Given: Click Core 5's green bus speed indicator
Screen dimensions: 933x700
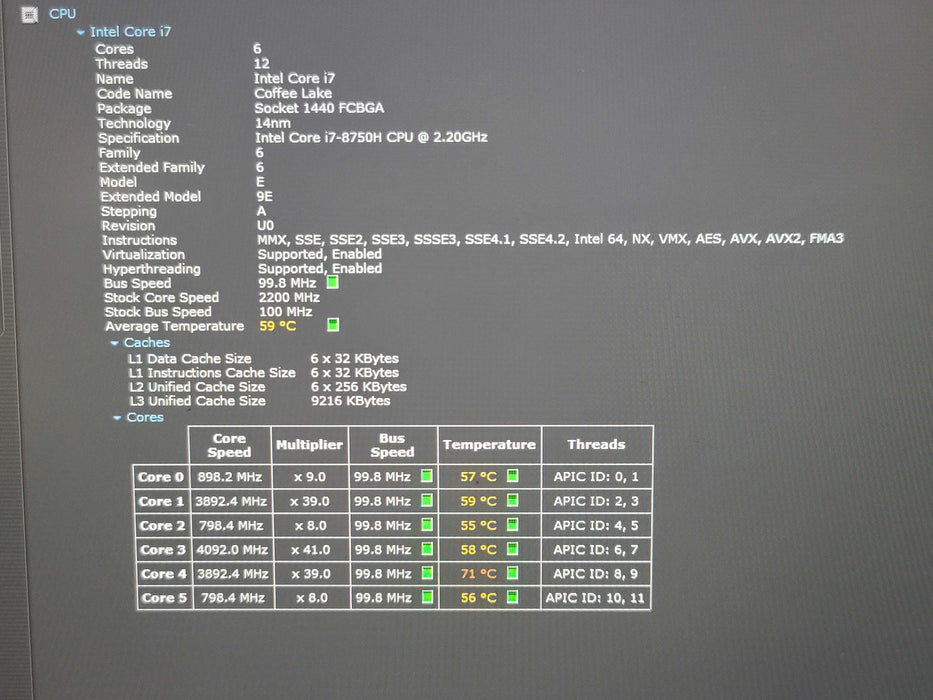Looking at the screenshot, I should pyautogui.click(x=427, y=596).
